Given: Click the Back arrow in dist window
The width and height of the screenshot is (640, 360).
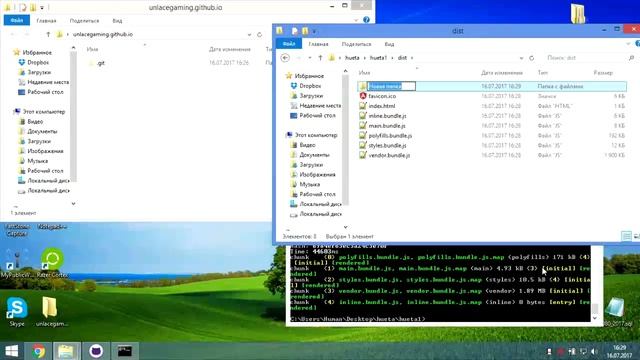Looking at the screenshot, I should point(285,58).
